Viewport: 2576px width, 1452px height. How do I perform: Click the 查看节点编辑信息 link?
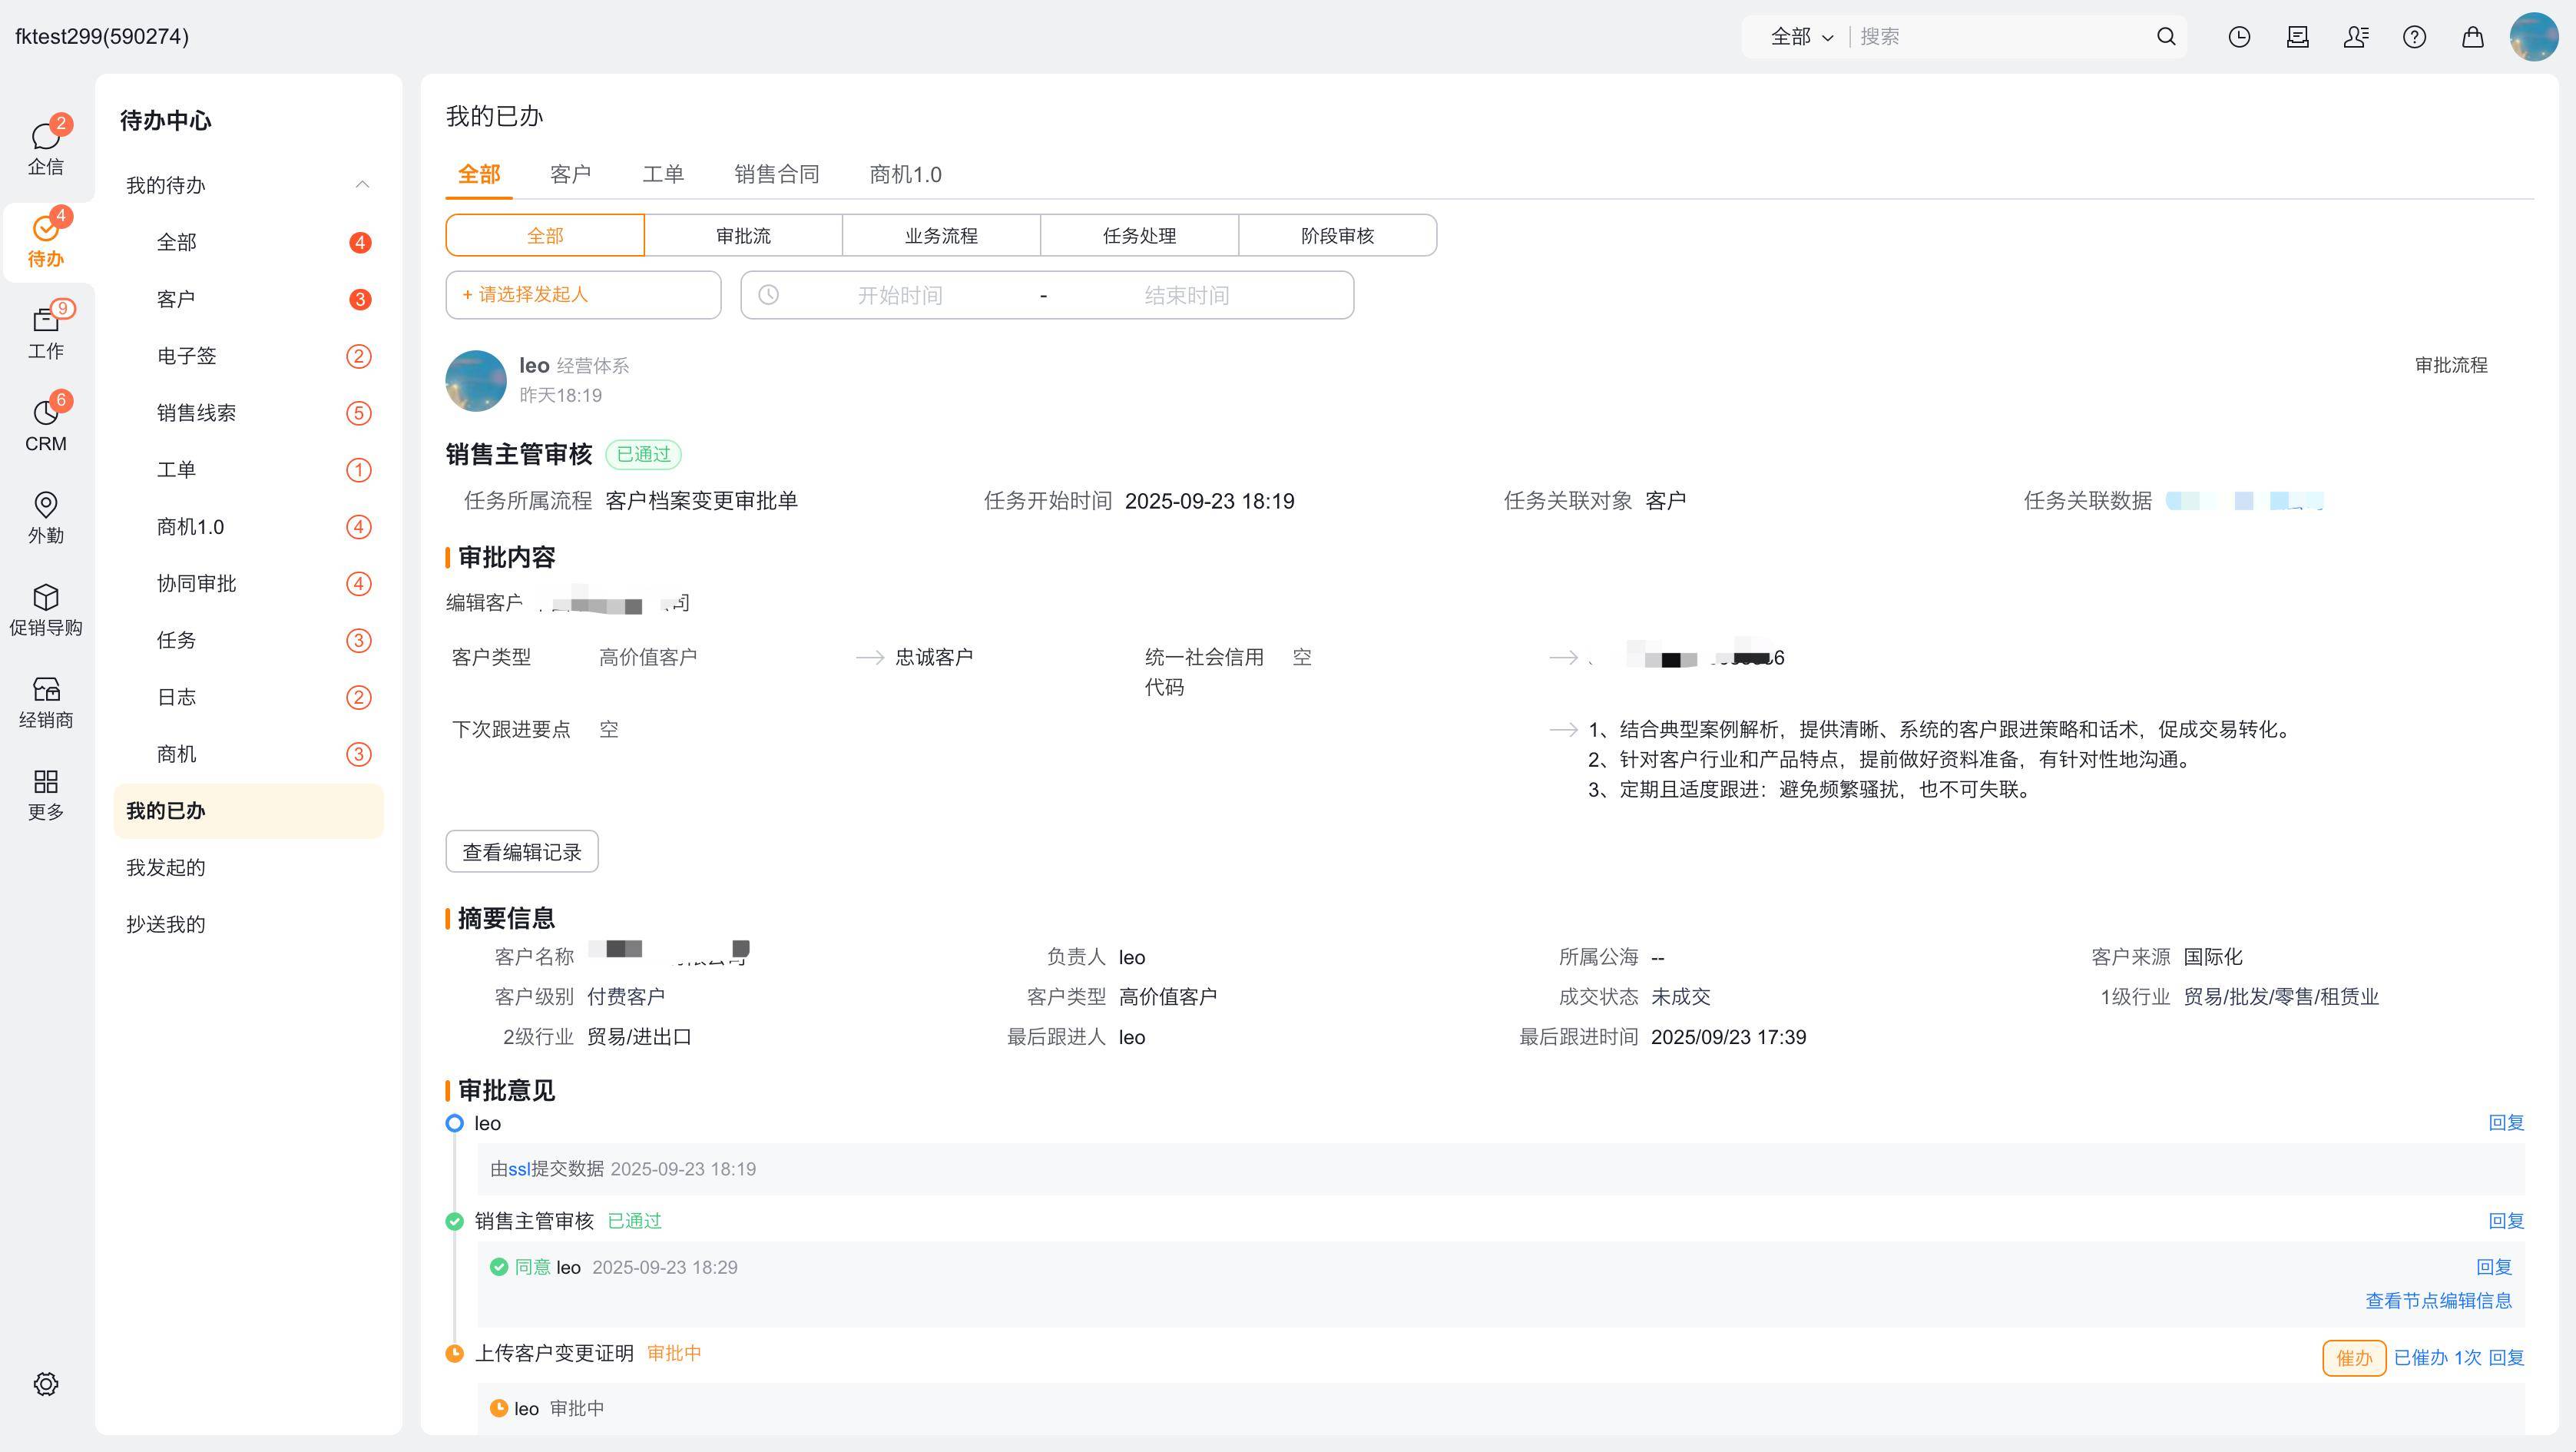pyautogui.click(x=2438, y=1301)
